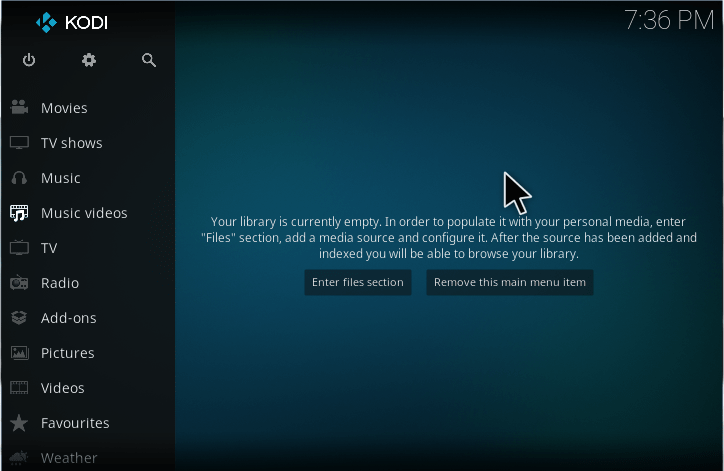Open the Videos menu label
724x471 pixels.
[x=62, y=388]
